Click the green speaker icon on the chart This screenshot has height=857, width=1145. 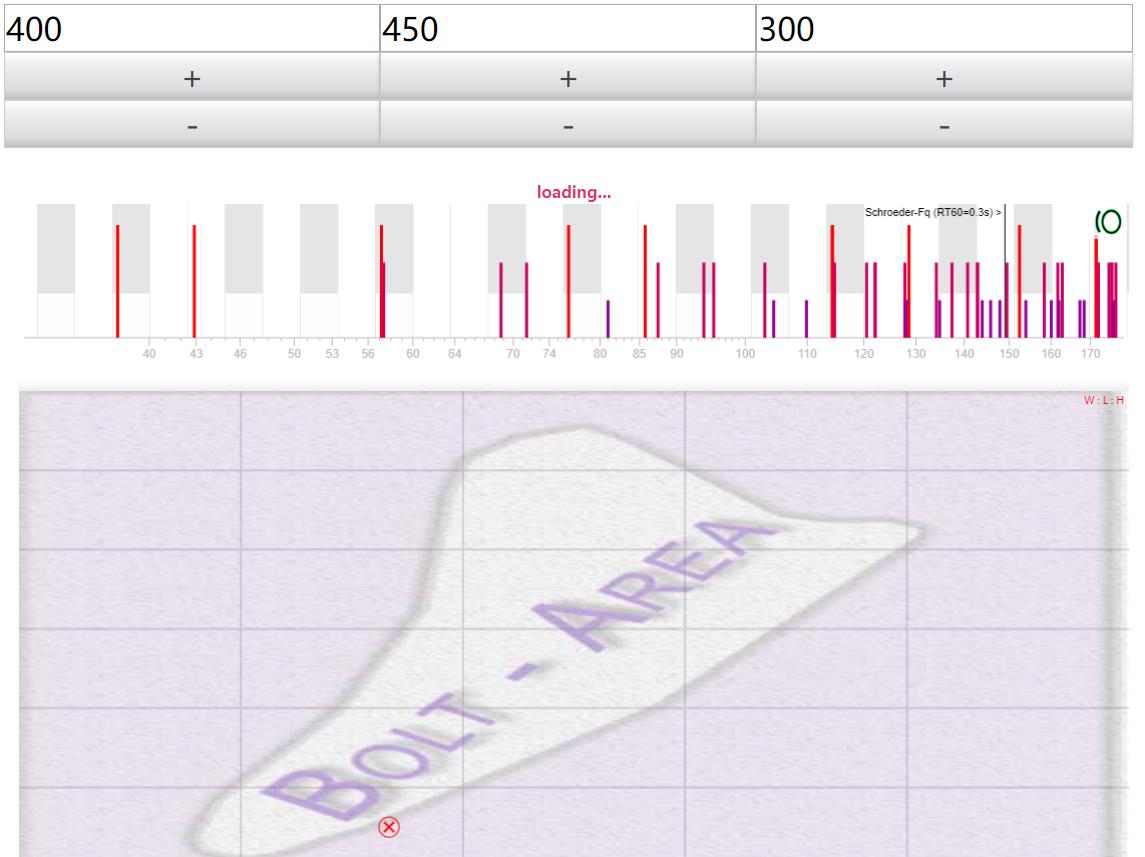coord(1108,222)
